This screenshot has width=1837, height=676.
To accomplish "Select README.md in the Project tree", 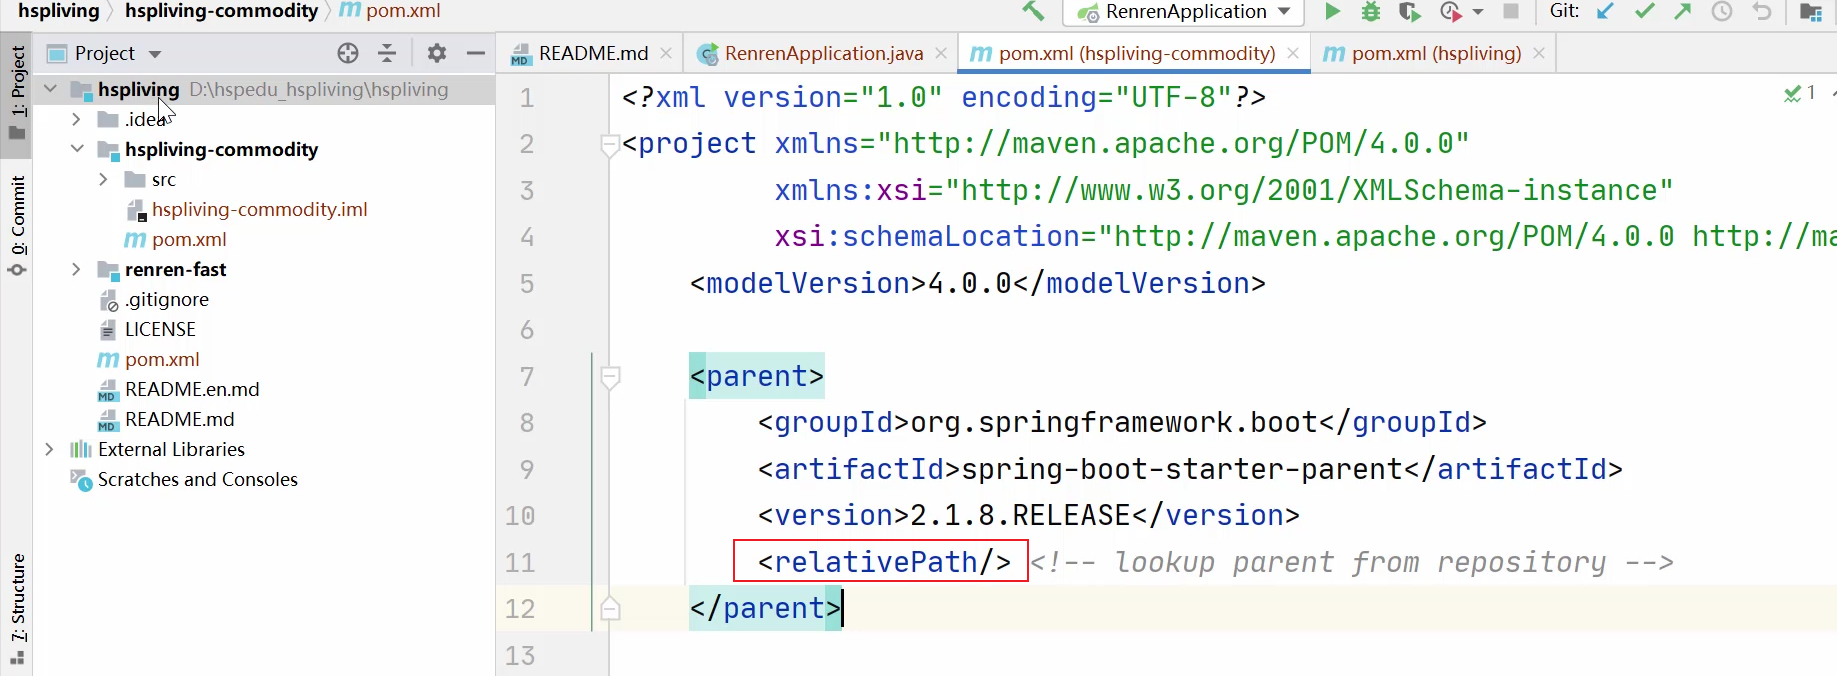I will [180, 419].
